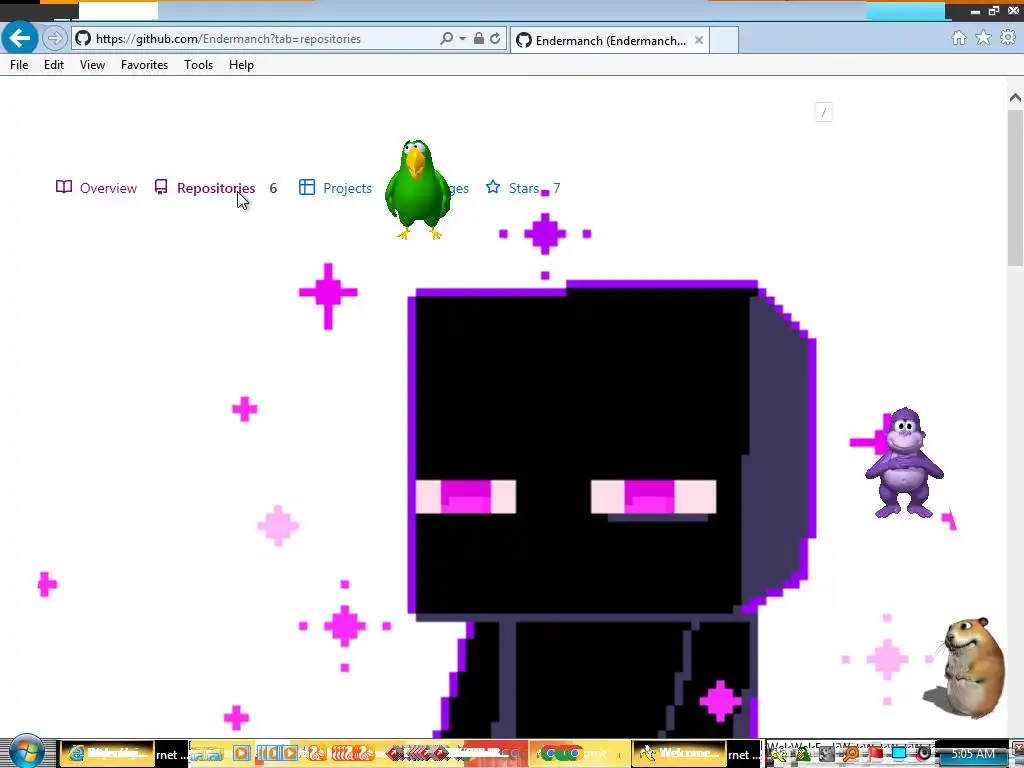Click the magnifier search icon in address bar

pyautogui.click(x=446, y=39)
